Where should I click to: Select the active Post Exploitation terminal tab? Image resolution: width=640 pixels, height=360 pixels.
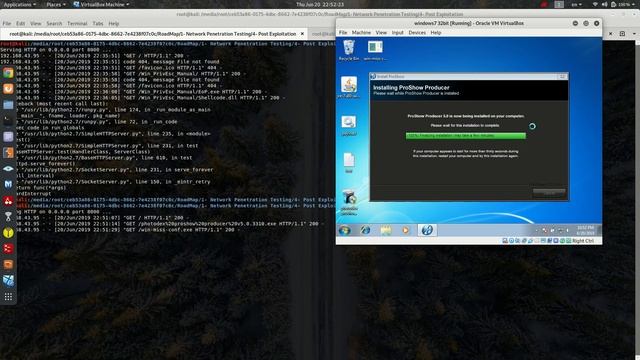[x=153, y=34]
